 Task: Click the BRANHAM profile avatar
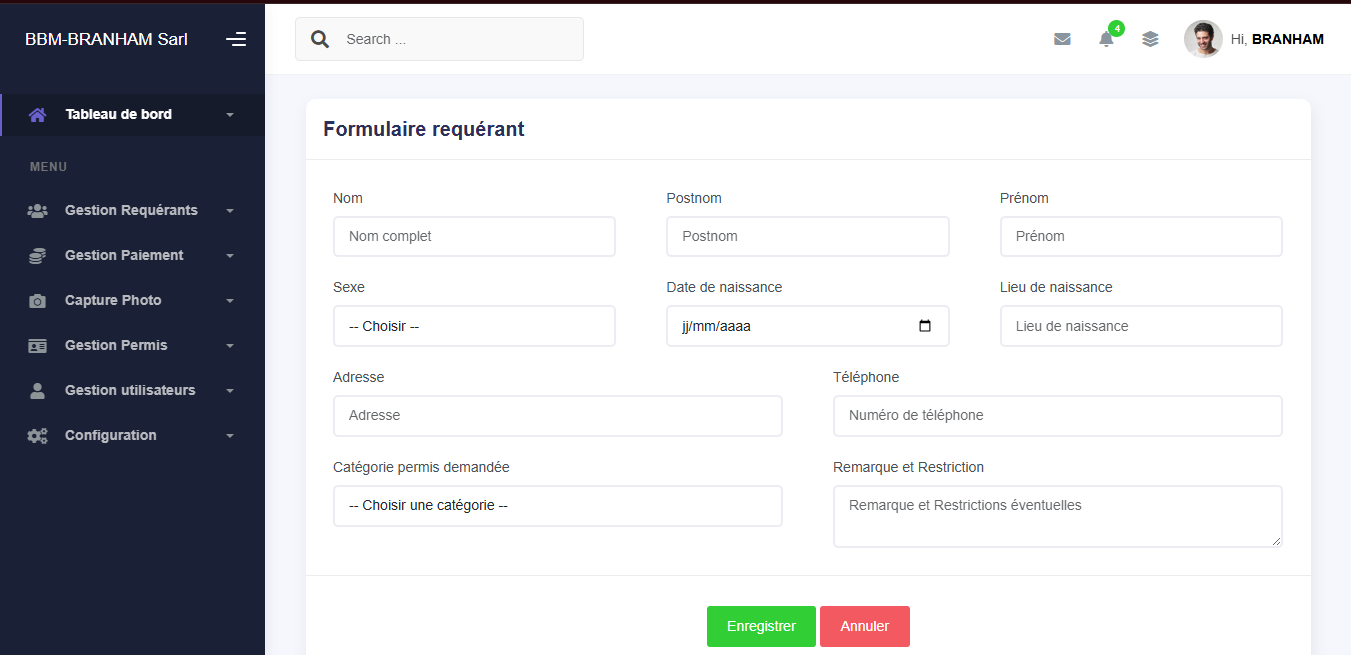pos(1203,38)
